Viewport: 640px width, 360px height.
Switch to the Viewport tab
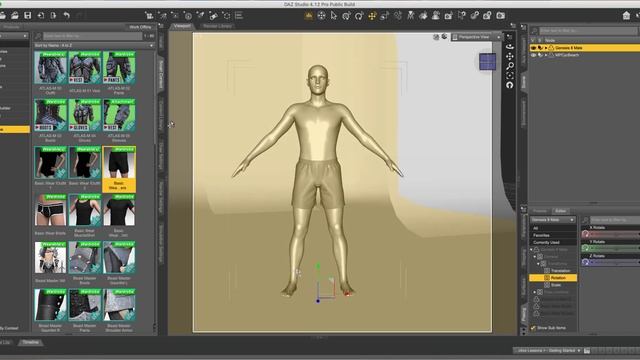182,26
